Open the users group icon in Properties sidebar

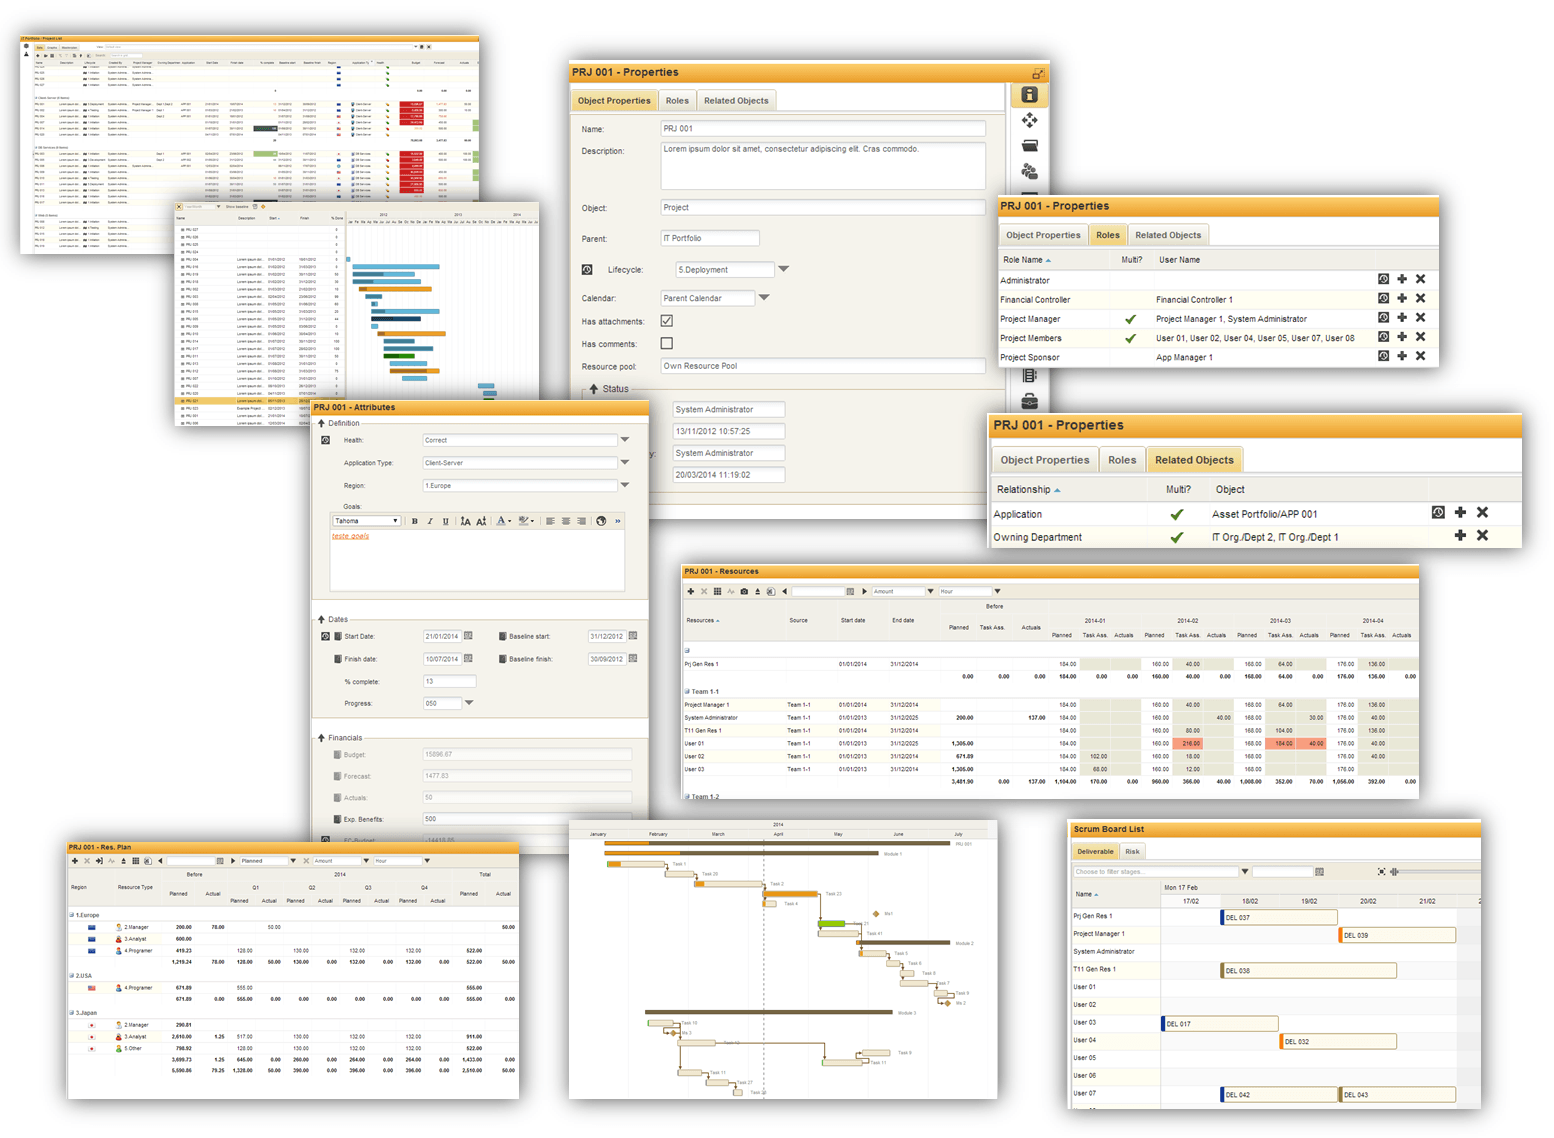[1029, 172]
